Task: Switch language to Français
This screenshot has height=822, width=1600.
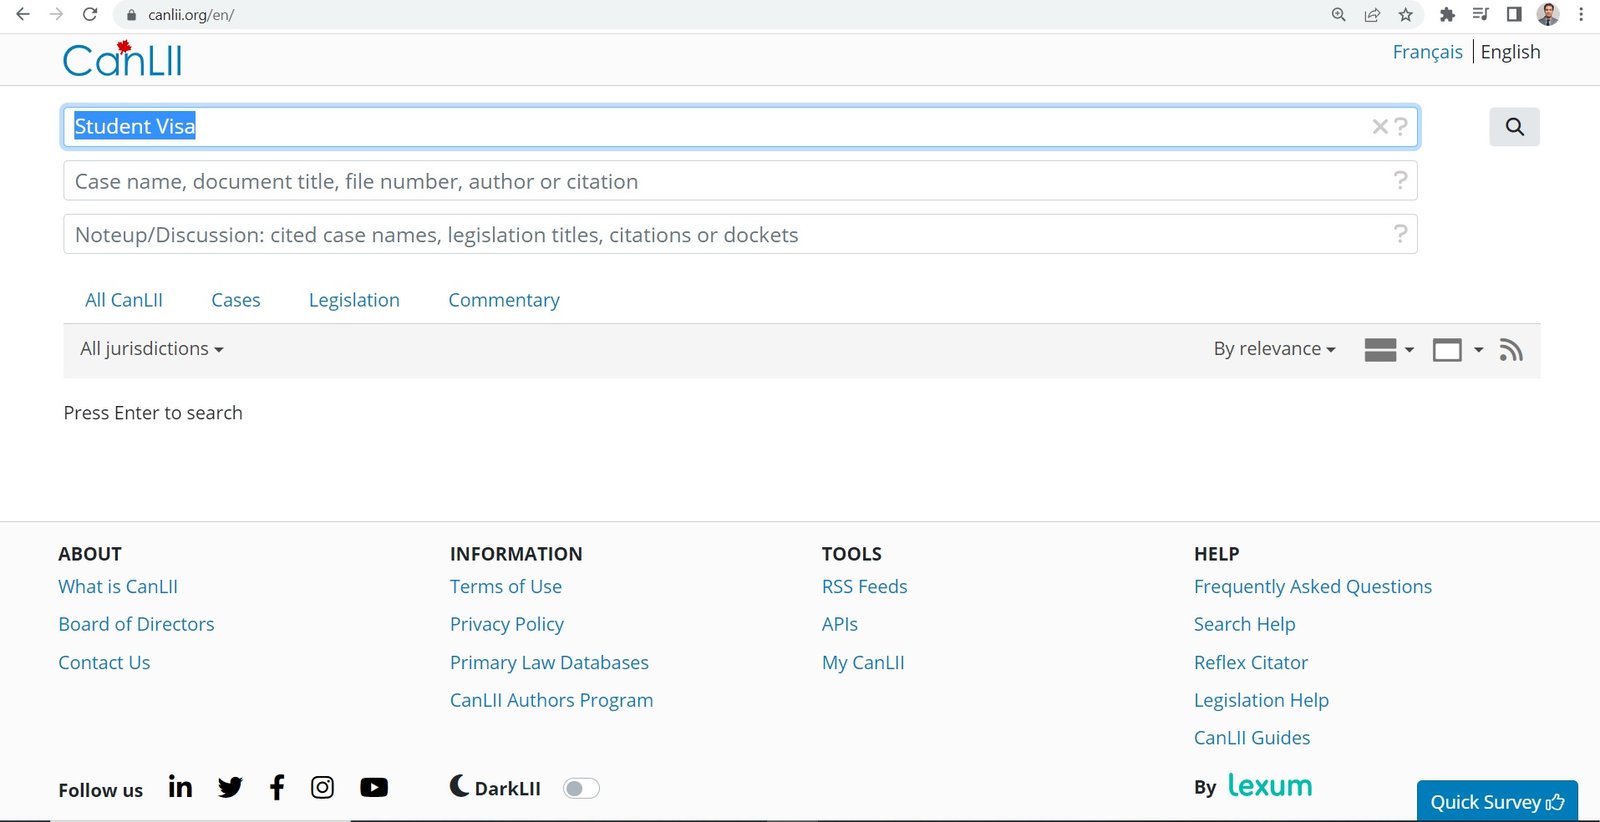Action: pyautogui.click(x=1427, y=52)
